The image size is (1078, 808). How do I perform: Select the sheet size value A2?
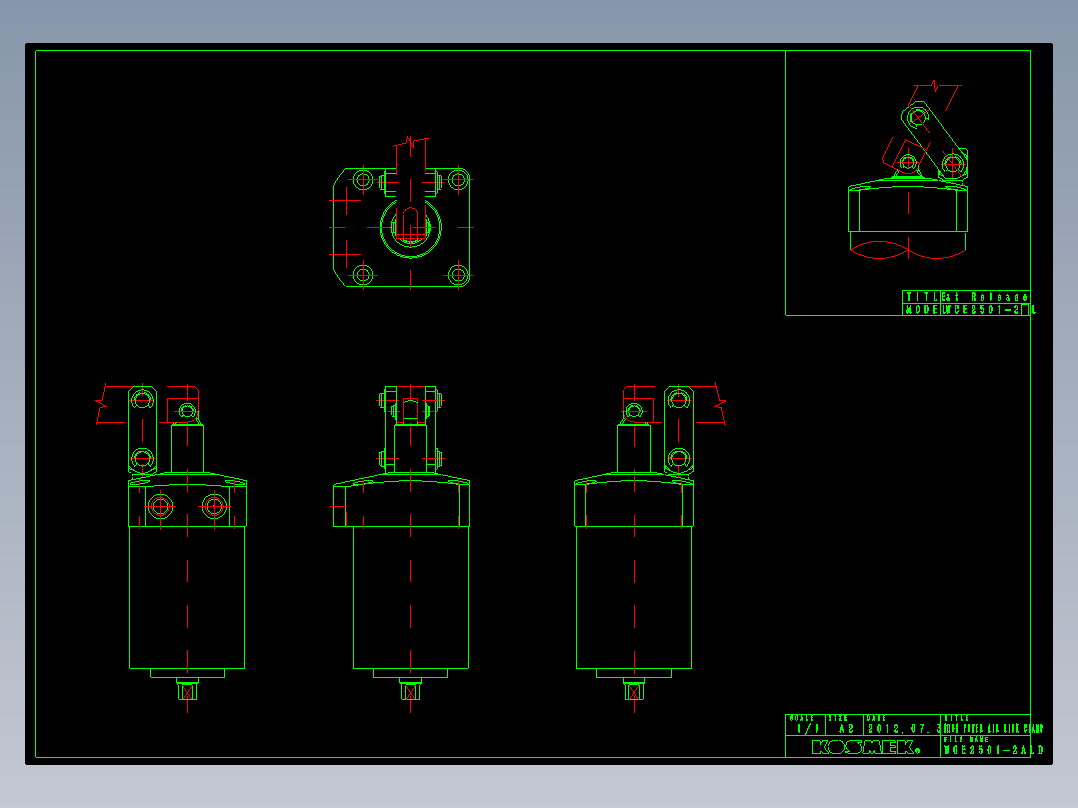coord(846,728)
